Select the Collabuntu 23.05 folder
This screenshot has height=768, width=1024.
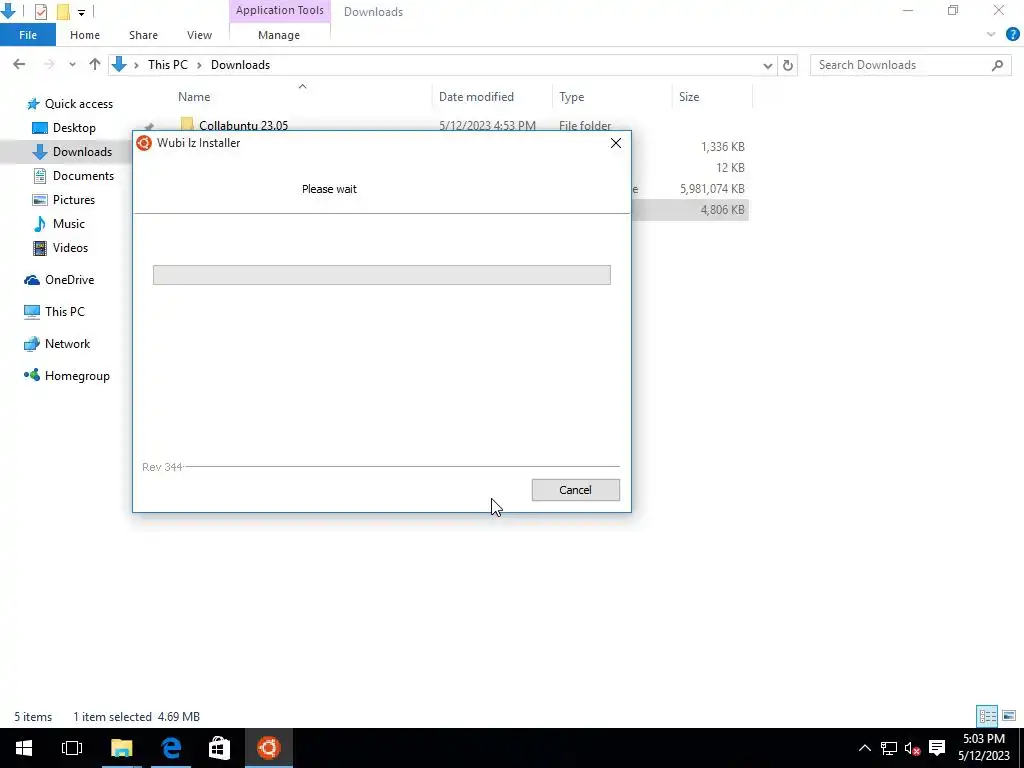[x=243, y=125]
